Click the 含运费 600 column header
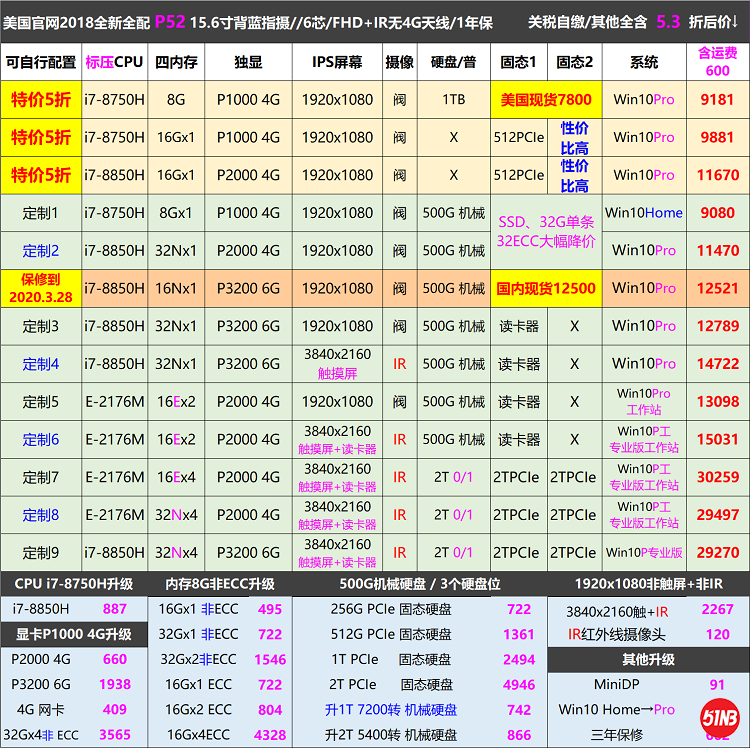Screen dimensions: 750x748 [x=717, y=62]
